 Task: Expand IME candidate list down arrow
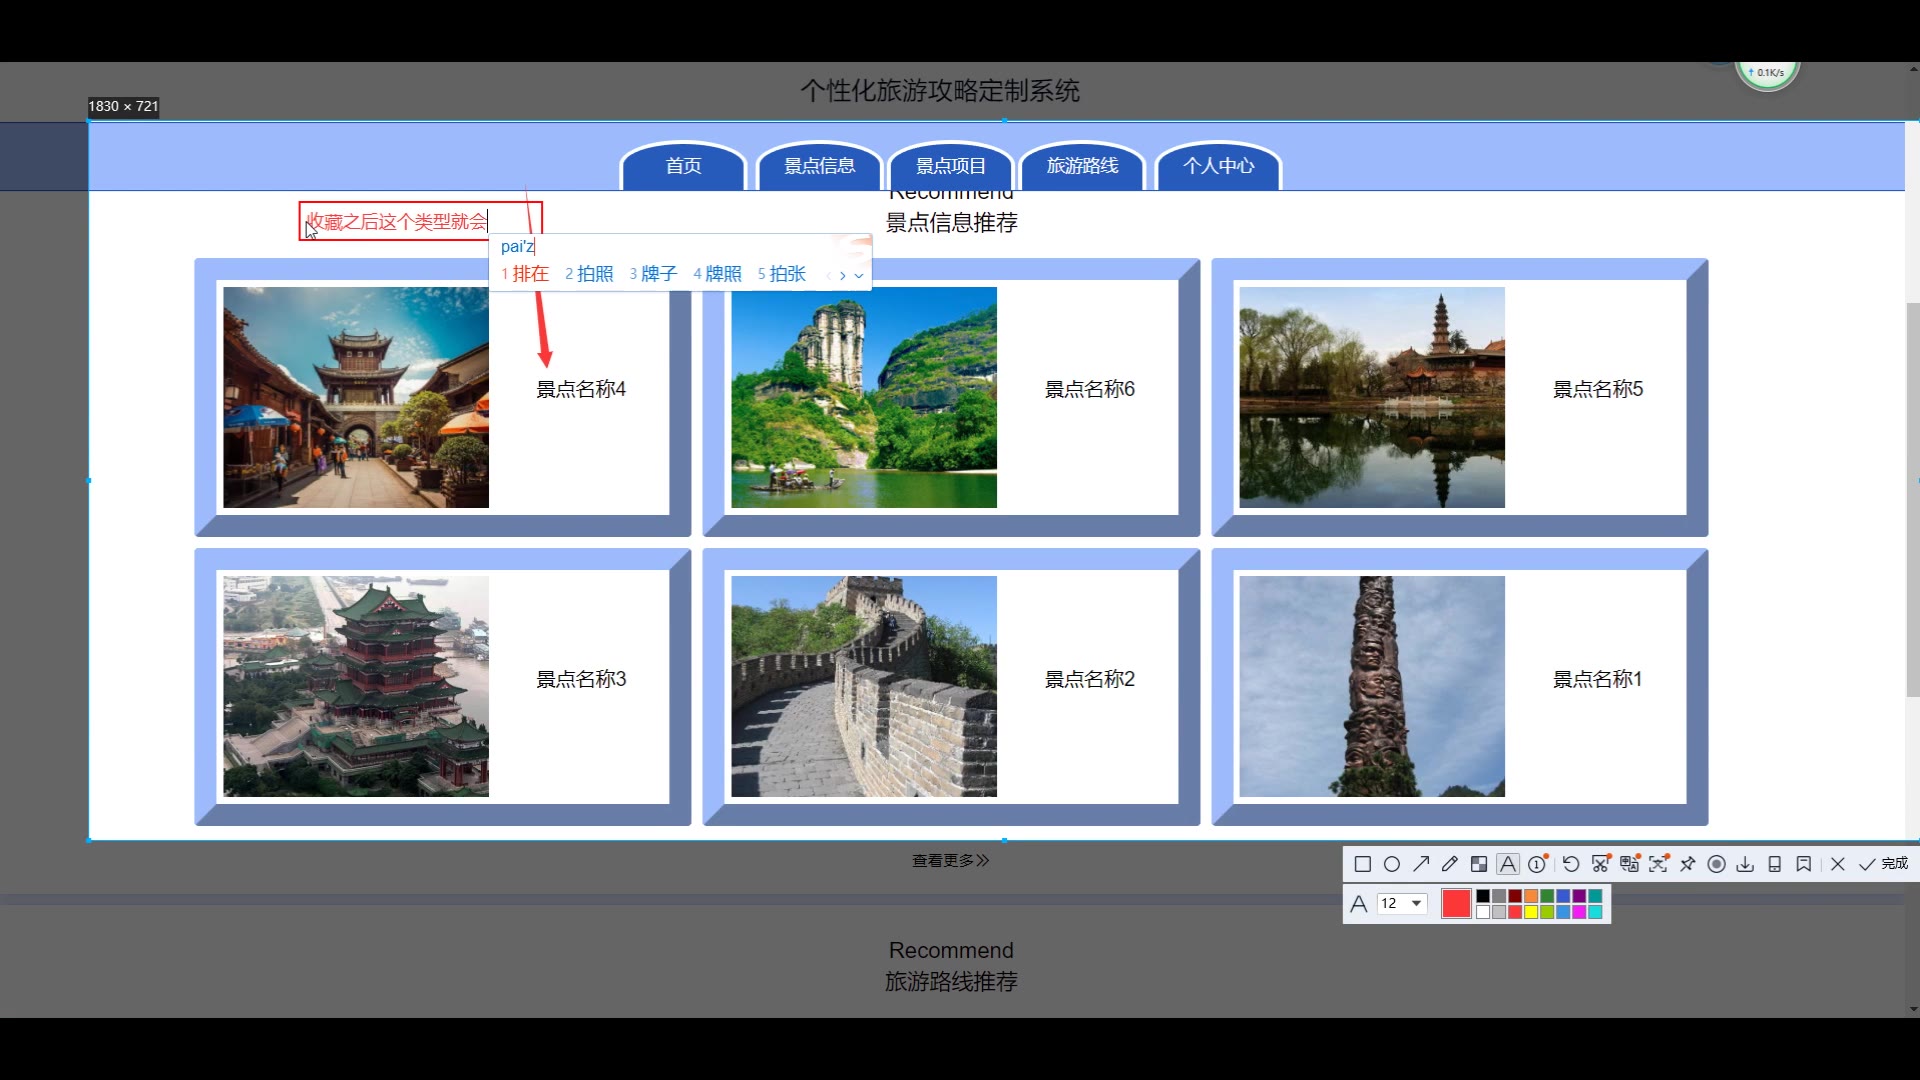[x=859, y=276]
